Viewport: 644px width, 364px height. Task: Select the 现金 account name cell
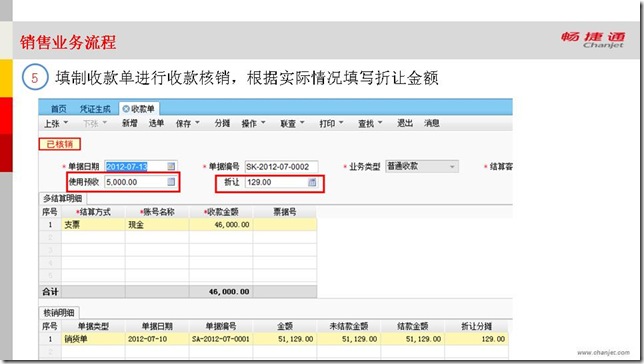click(157, 225)
